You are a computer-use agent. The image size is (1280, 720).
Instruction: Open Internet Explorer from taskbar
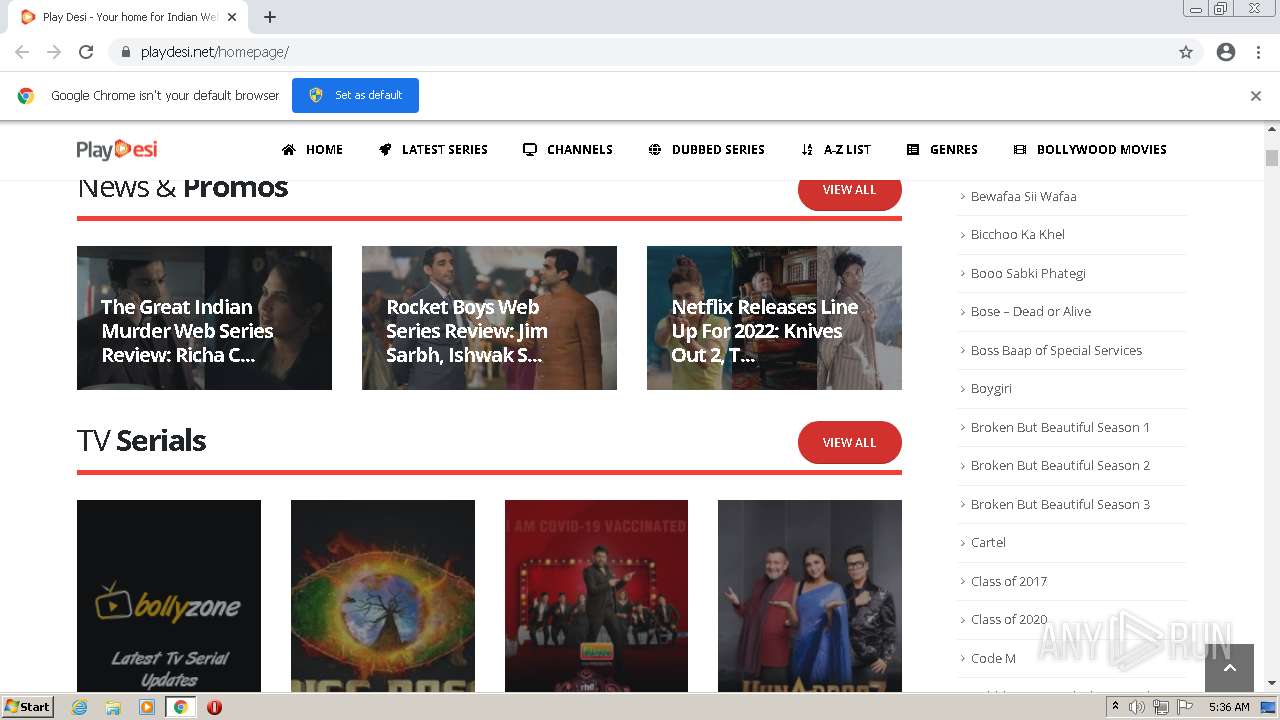(x=79, y=707)
